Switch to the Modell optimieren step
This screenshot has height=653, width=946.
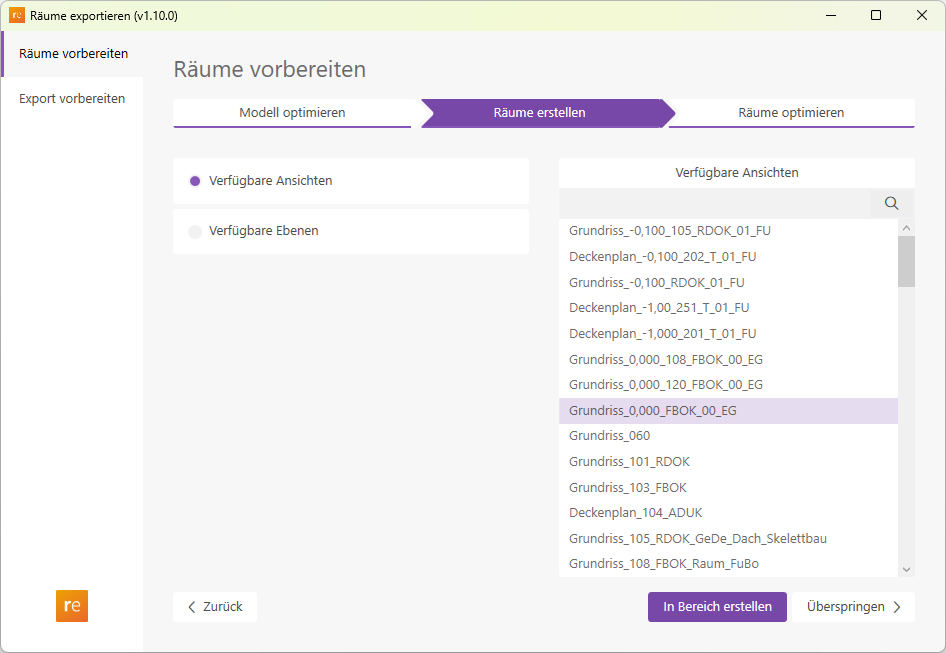pyautogui.click(x=293, y=113)
